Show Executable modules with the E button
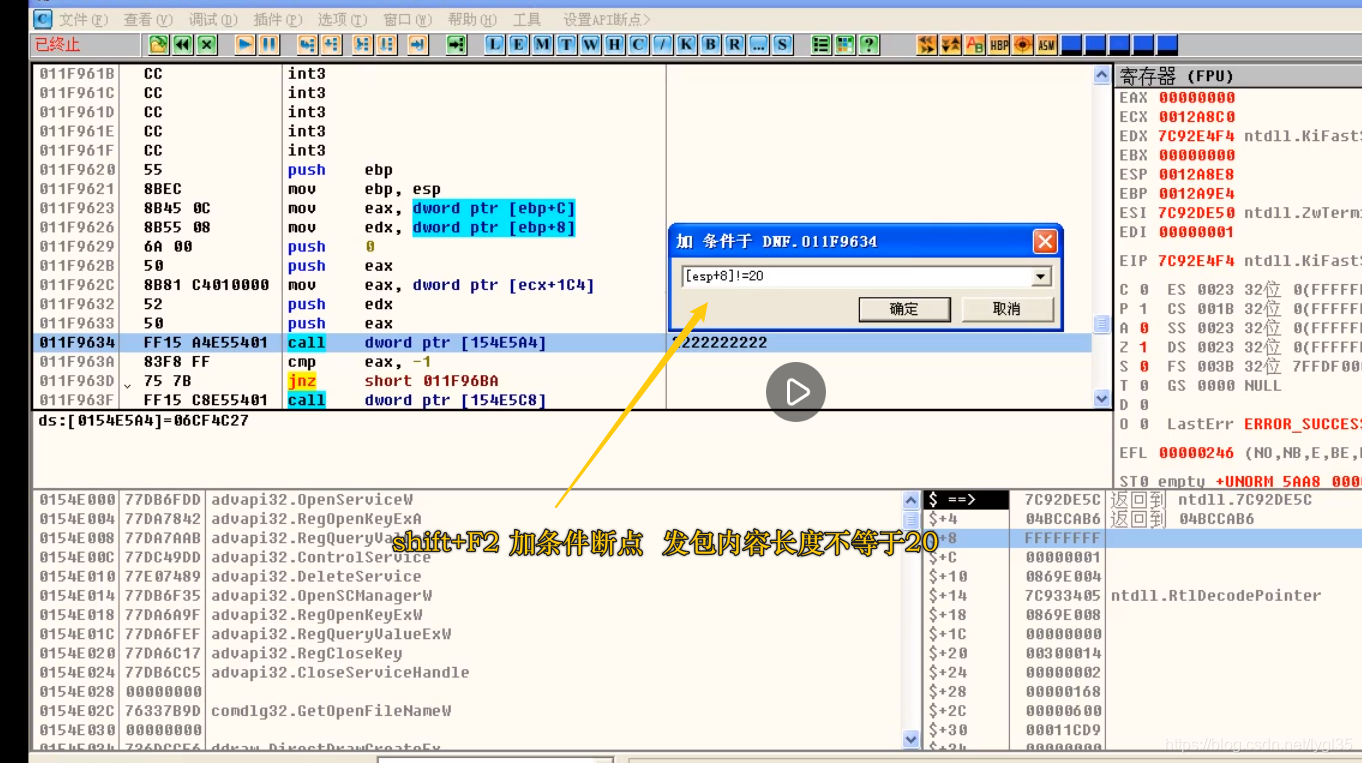Image resolution: width=1362 pixels, height=763 pixels. point(518,44)
